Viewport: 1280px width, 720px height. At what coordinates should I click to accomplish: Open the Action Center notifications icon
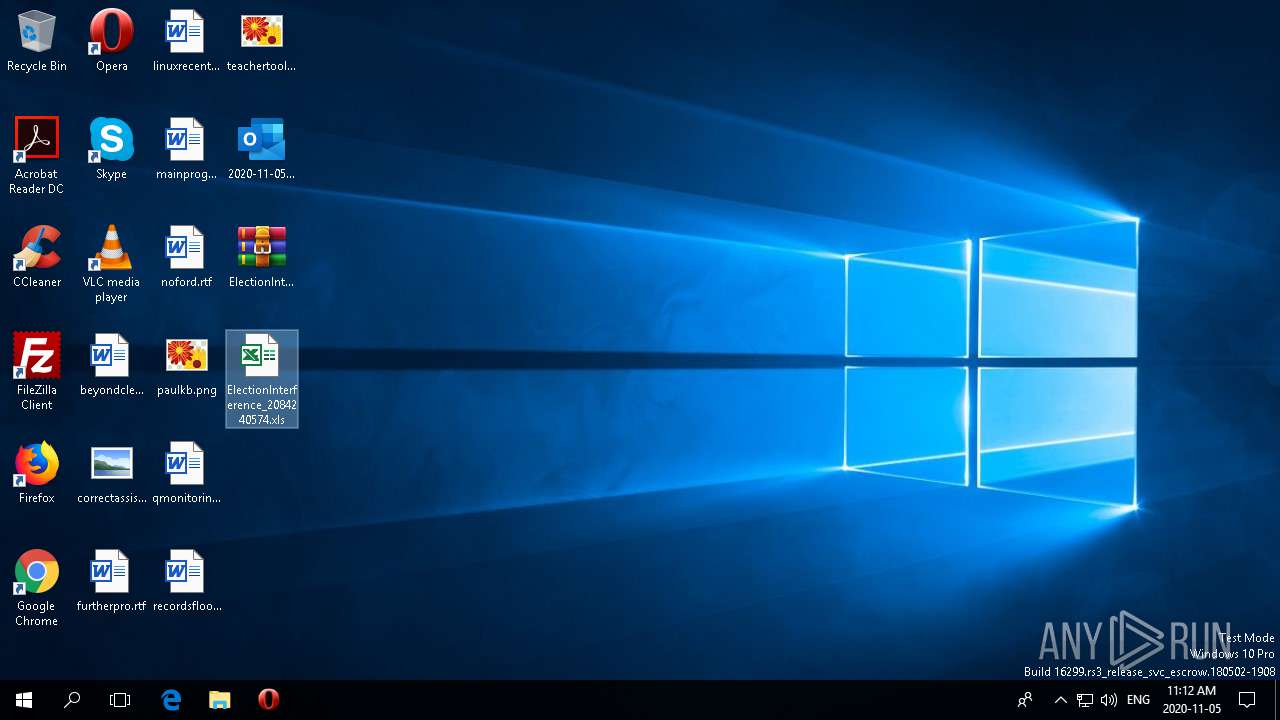[1247, 700]
